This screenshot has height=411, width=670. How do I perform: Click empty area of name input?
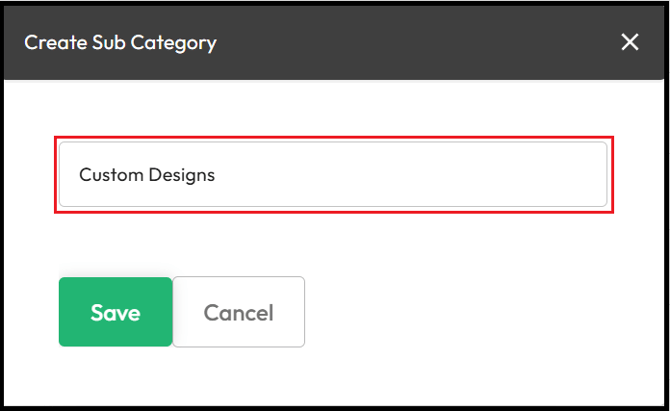tap(410, 174)
